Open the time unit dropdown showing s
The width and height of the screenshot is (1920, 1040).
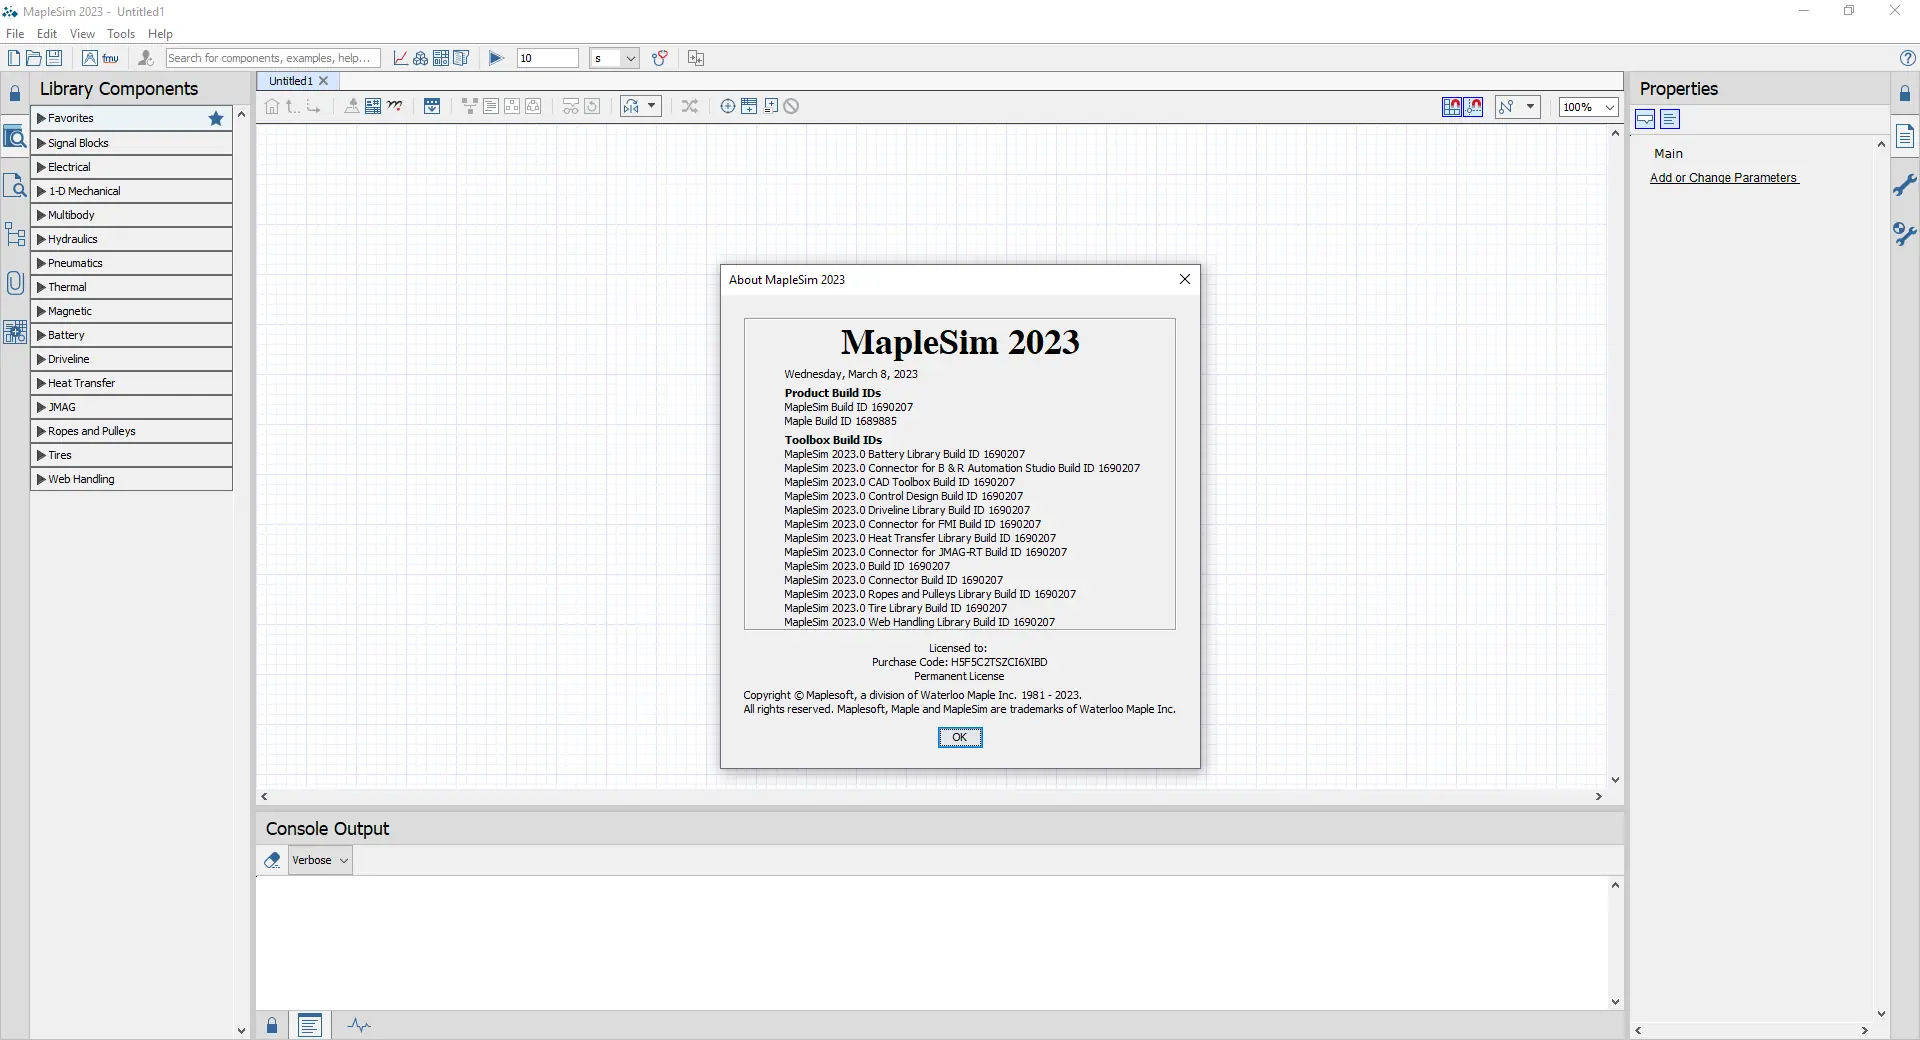pyautogui.click(x=614, y=58)
